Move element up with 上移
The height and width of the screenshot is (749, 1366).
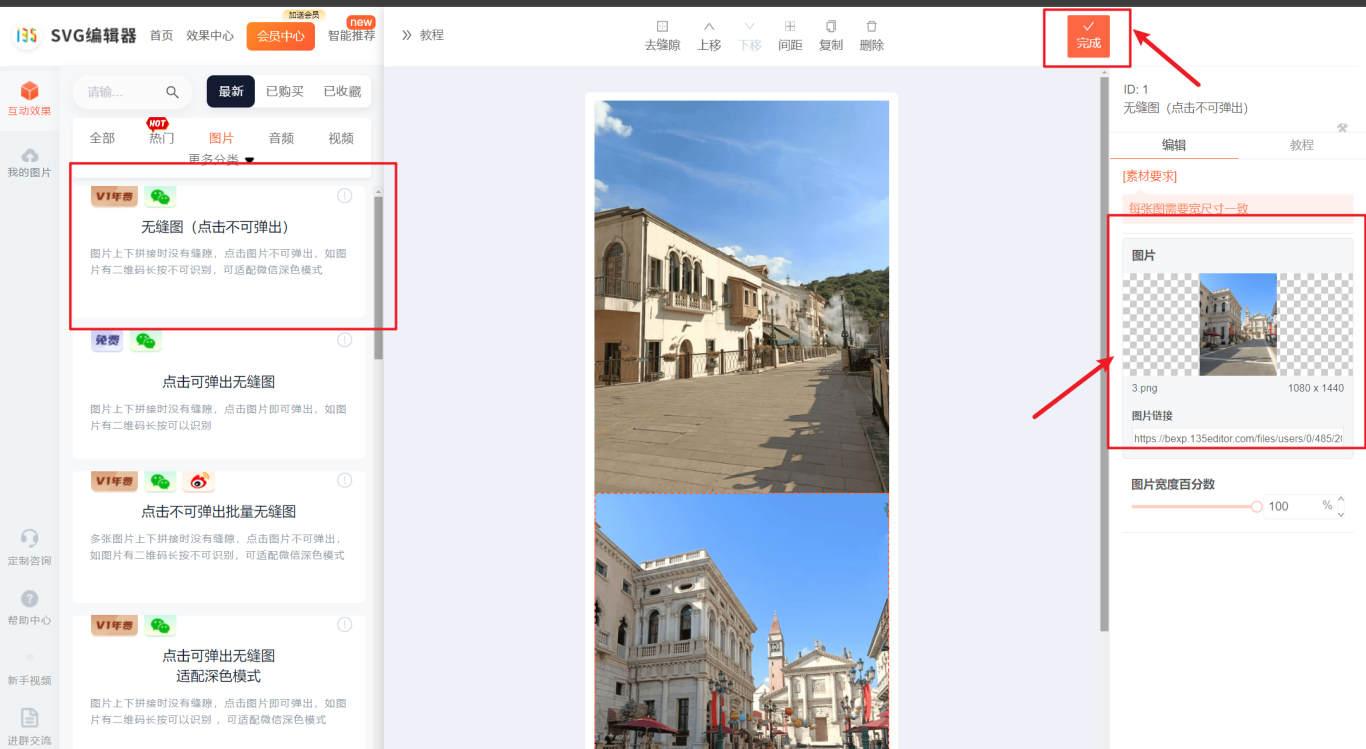[709, 36]
